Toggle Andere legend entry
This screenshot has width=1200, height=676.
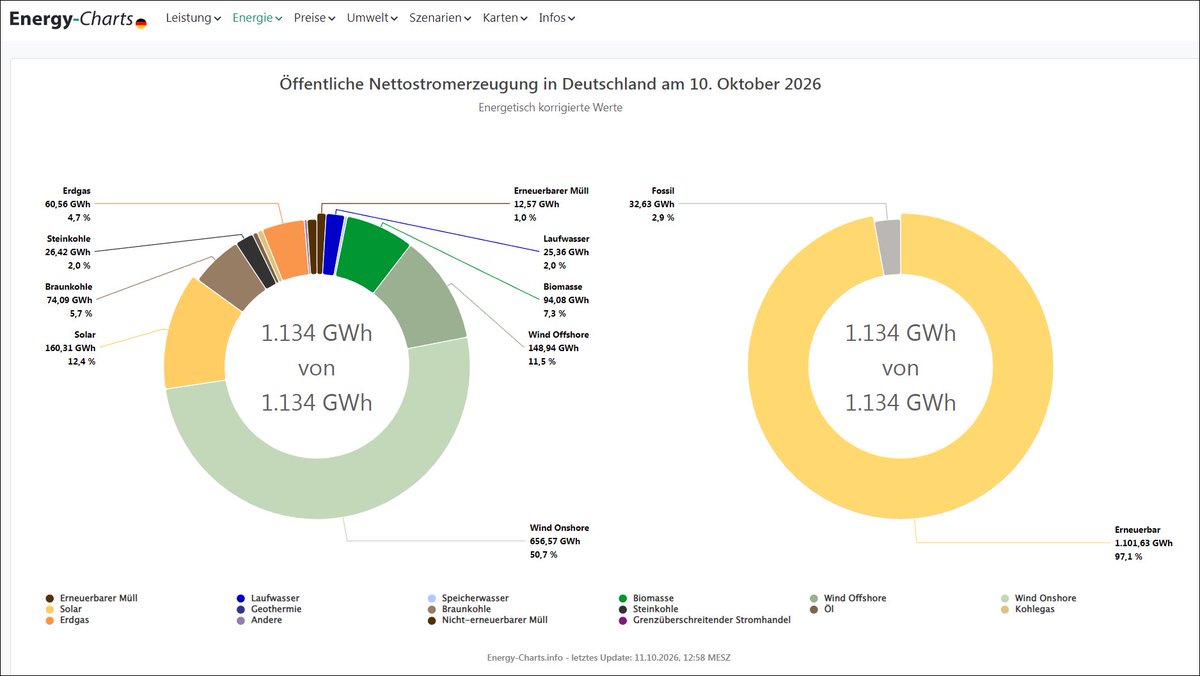(x=259, y=620)
